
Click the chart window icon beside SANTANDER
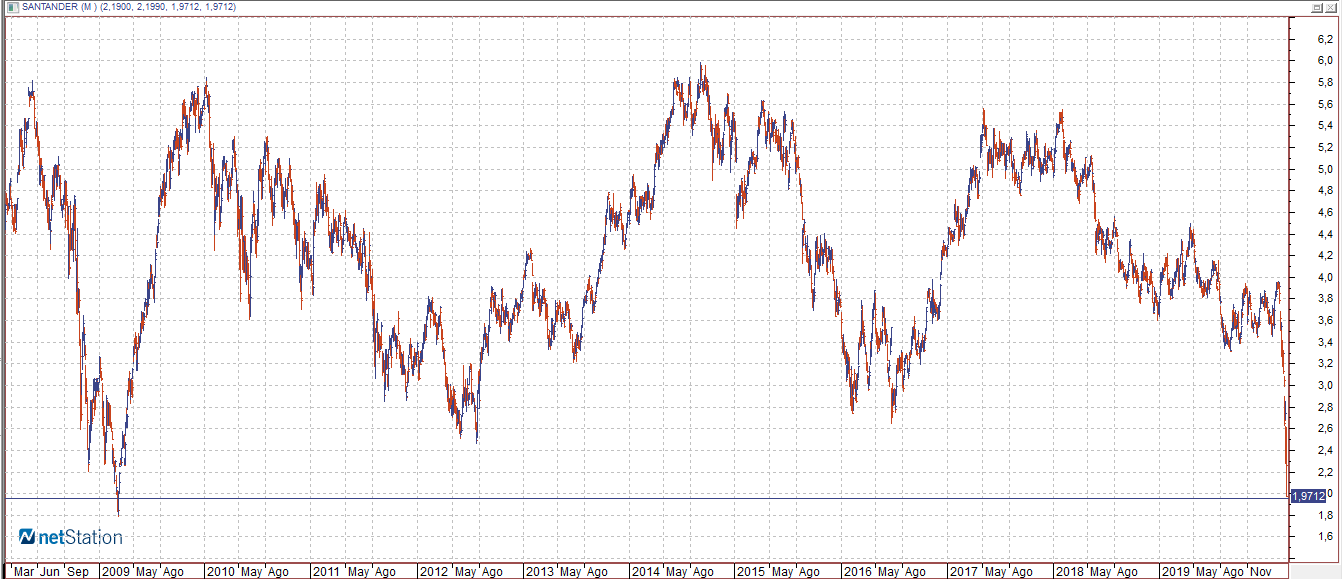point(8,7)
